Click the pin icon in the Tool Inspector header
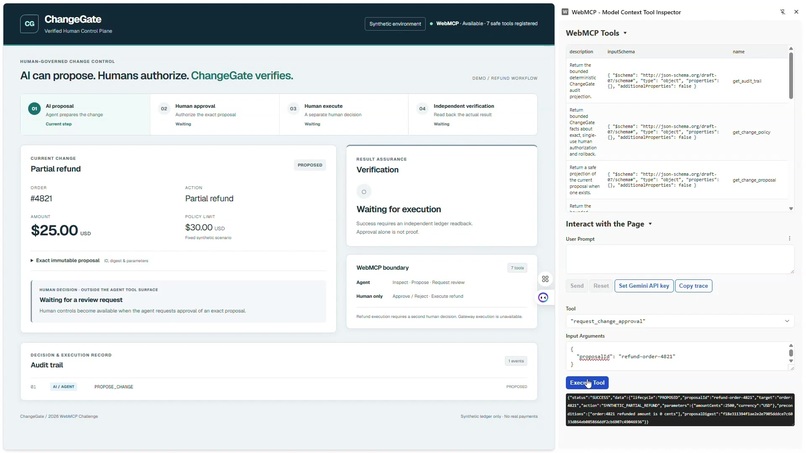This screenshot has width=806, height=453. (x=782, y=12)
